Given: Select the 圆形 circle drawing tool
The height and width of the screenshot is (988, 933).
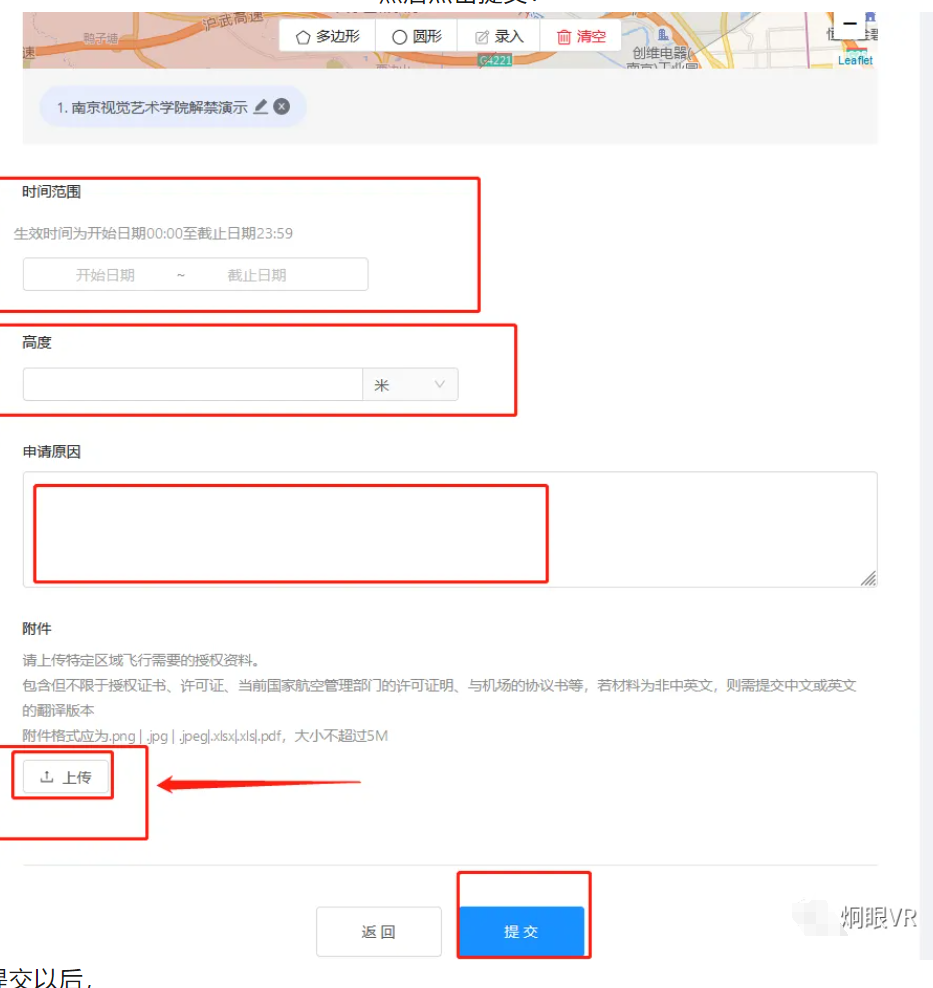Looking at the screenshot, I should 416,36.
